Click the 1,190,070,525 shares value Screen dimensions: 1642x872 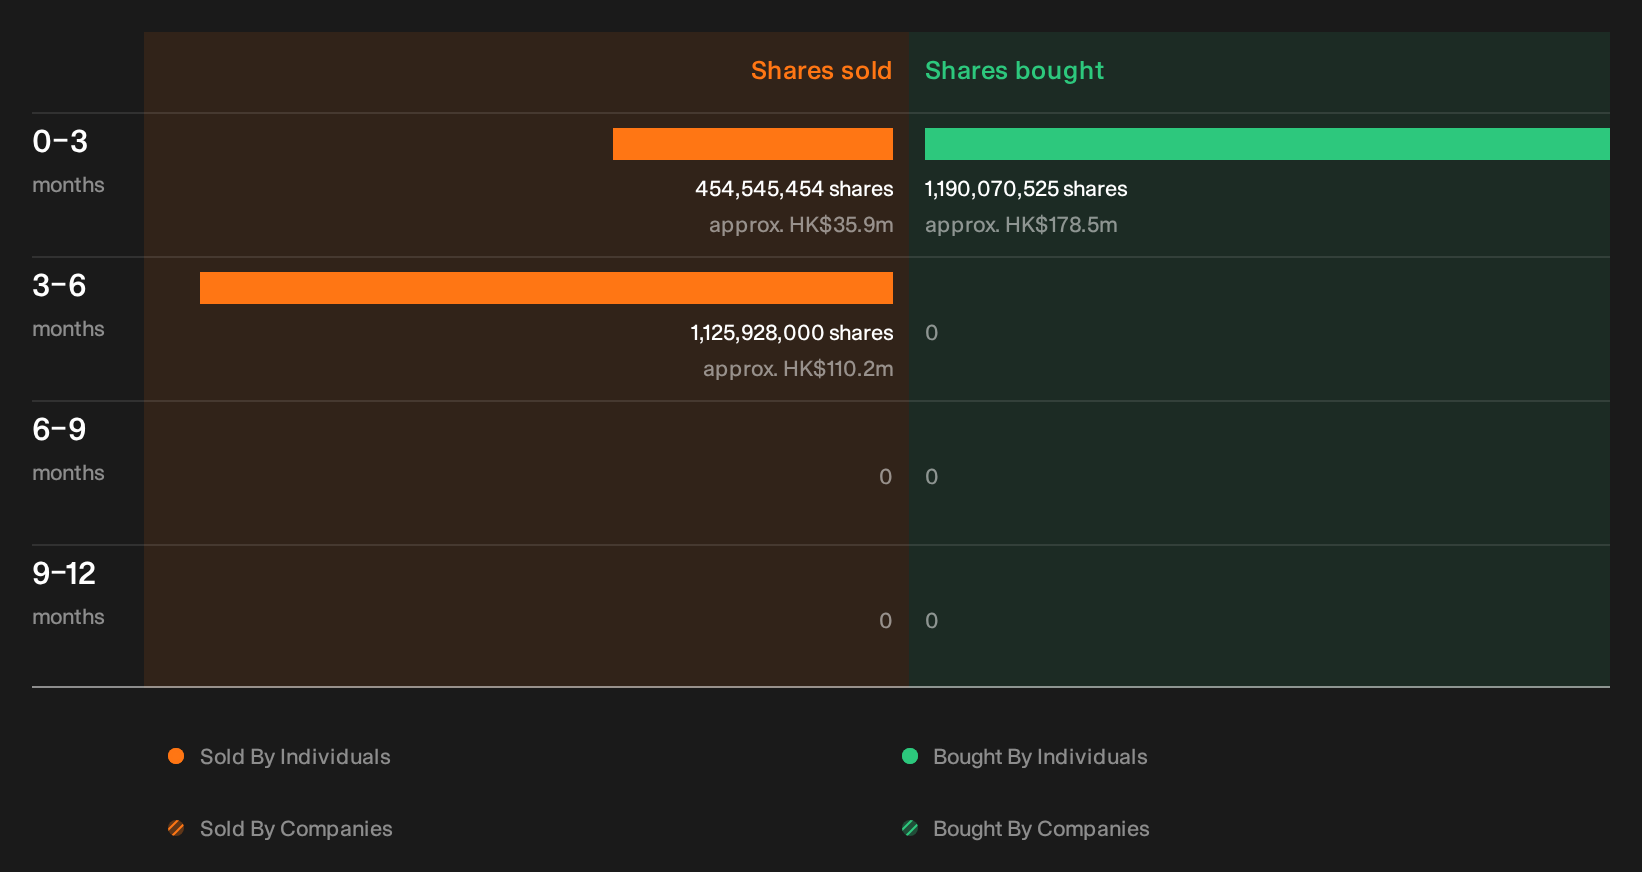(x=1026, y=189)
